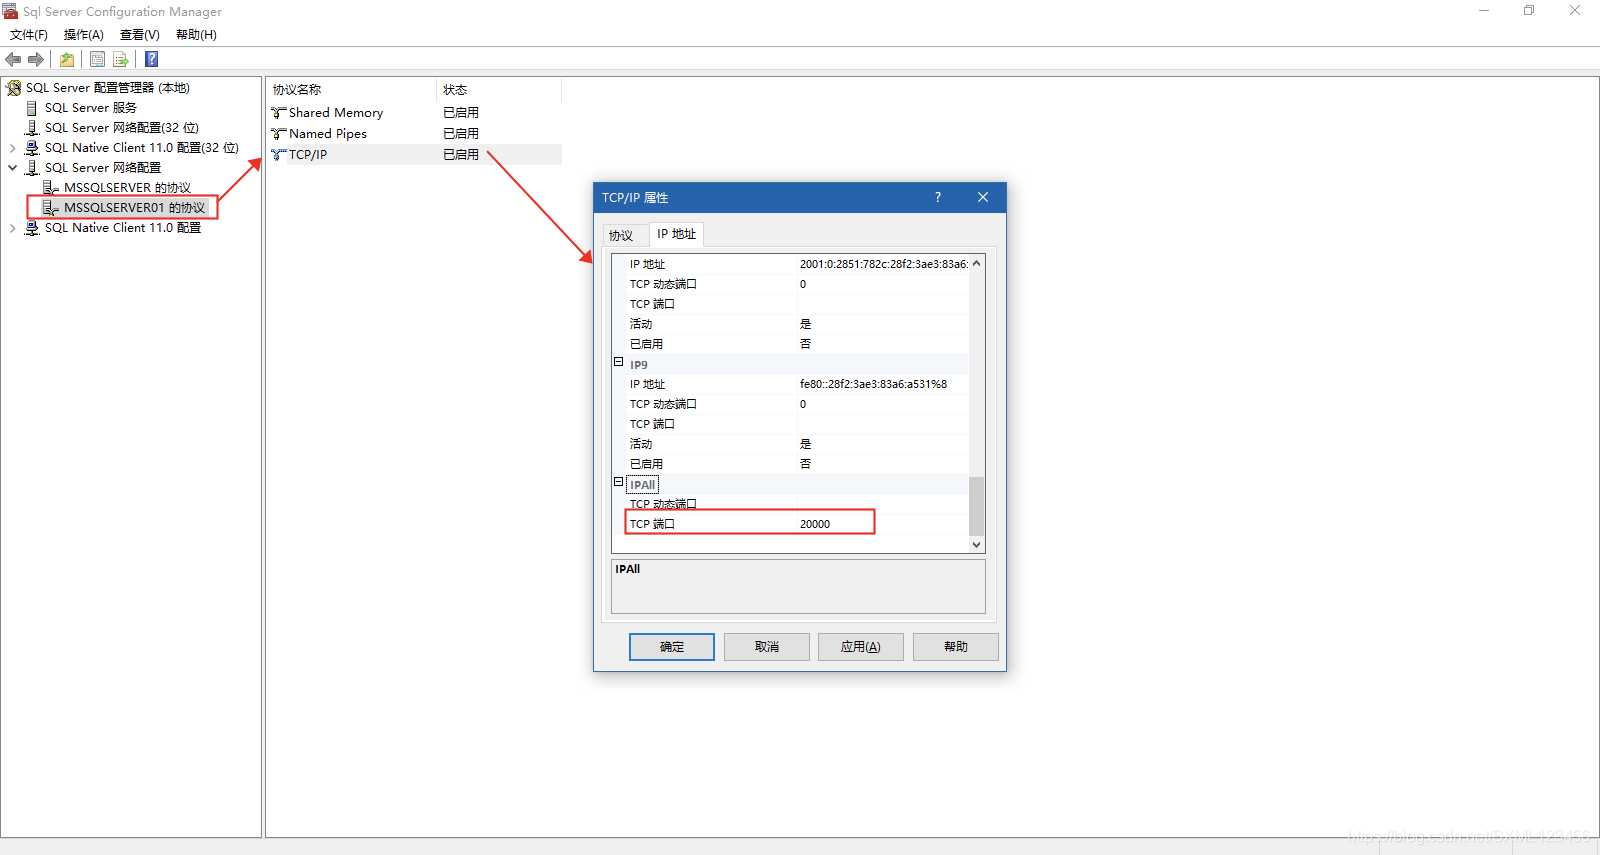Image resolution: width=1600 pixels, height=855 pixels.
Task: Click the blue Help question mark toolbar icon
Action: (x=152, y=59)
